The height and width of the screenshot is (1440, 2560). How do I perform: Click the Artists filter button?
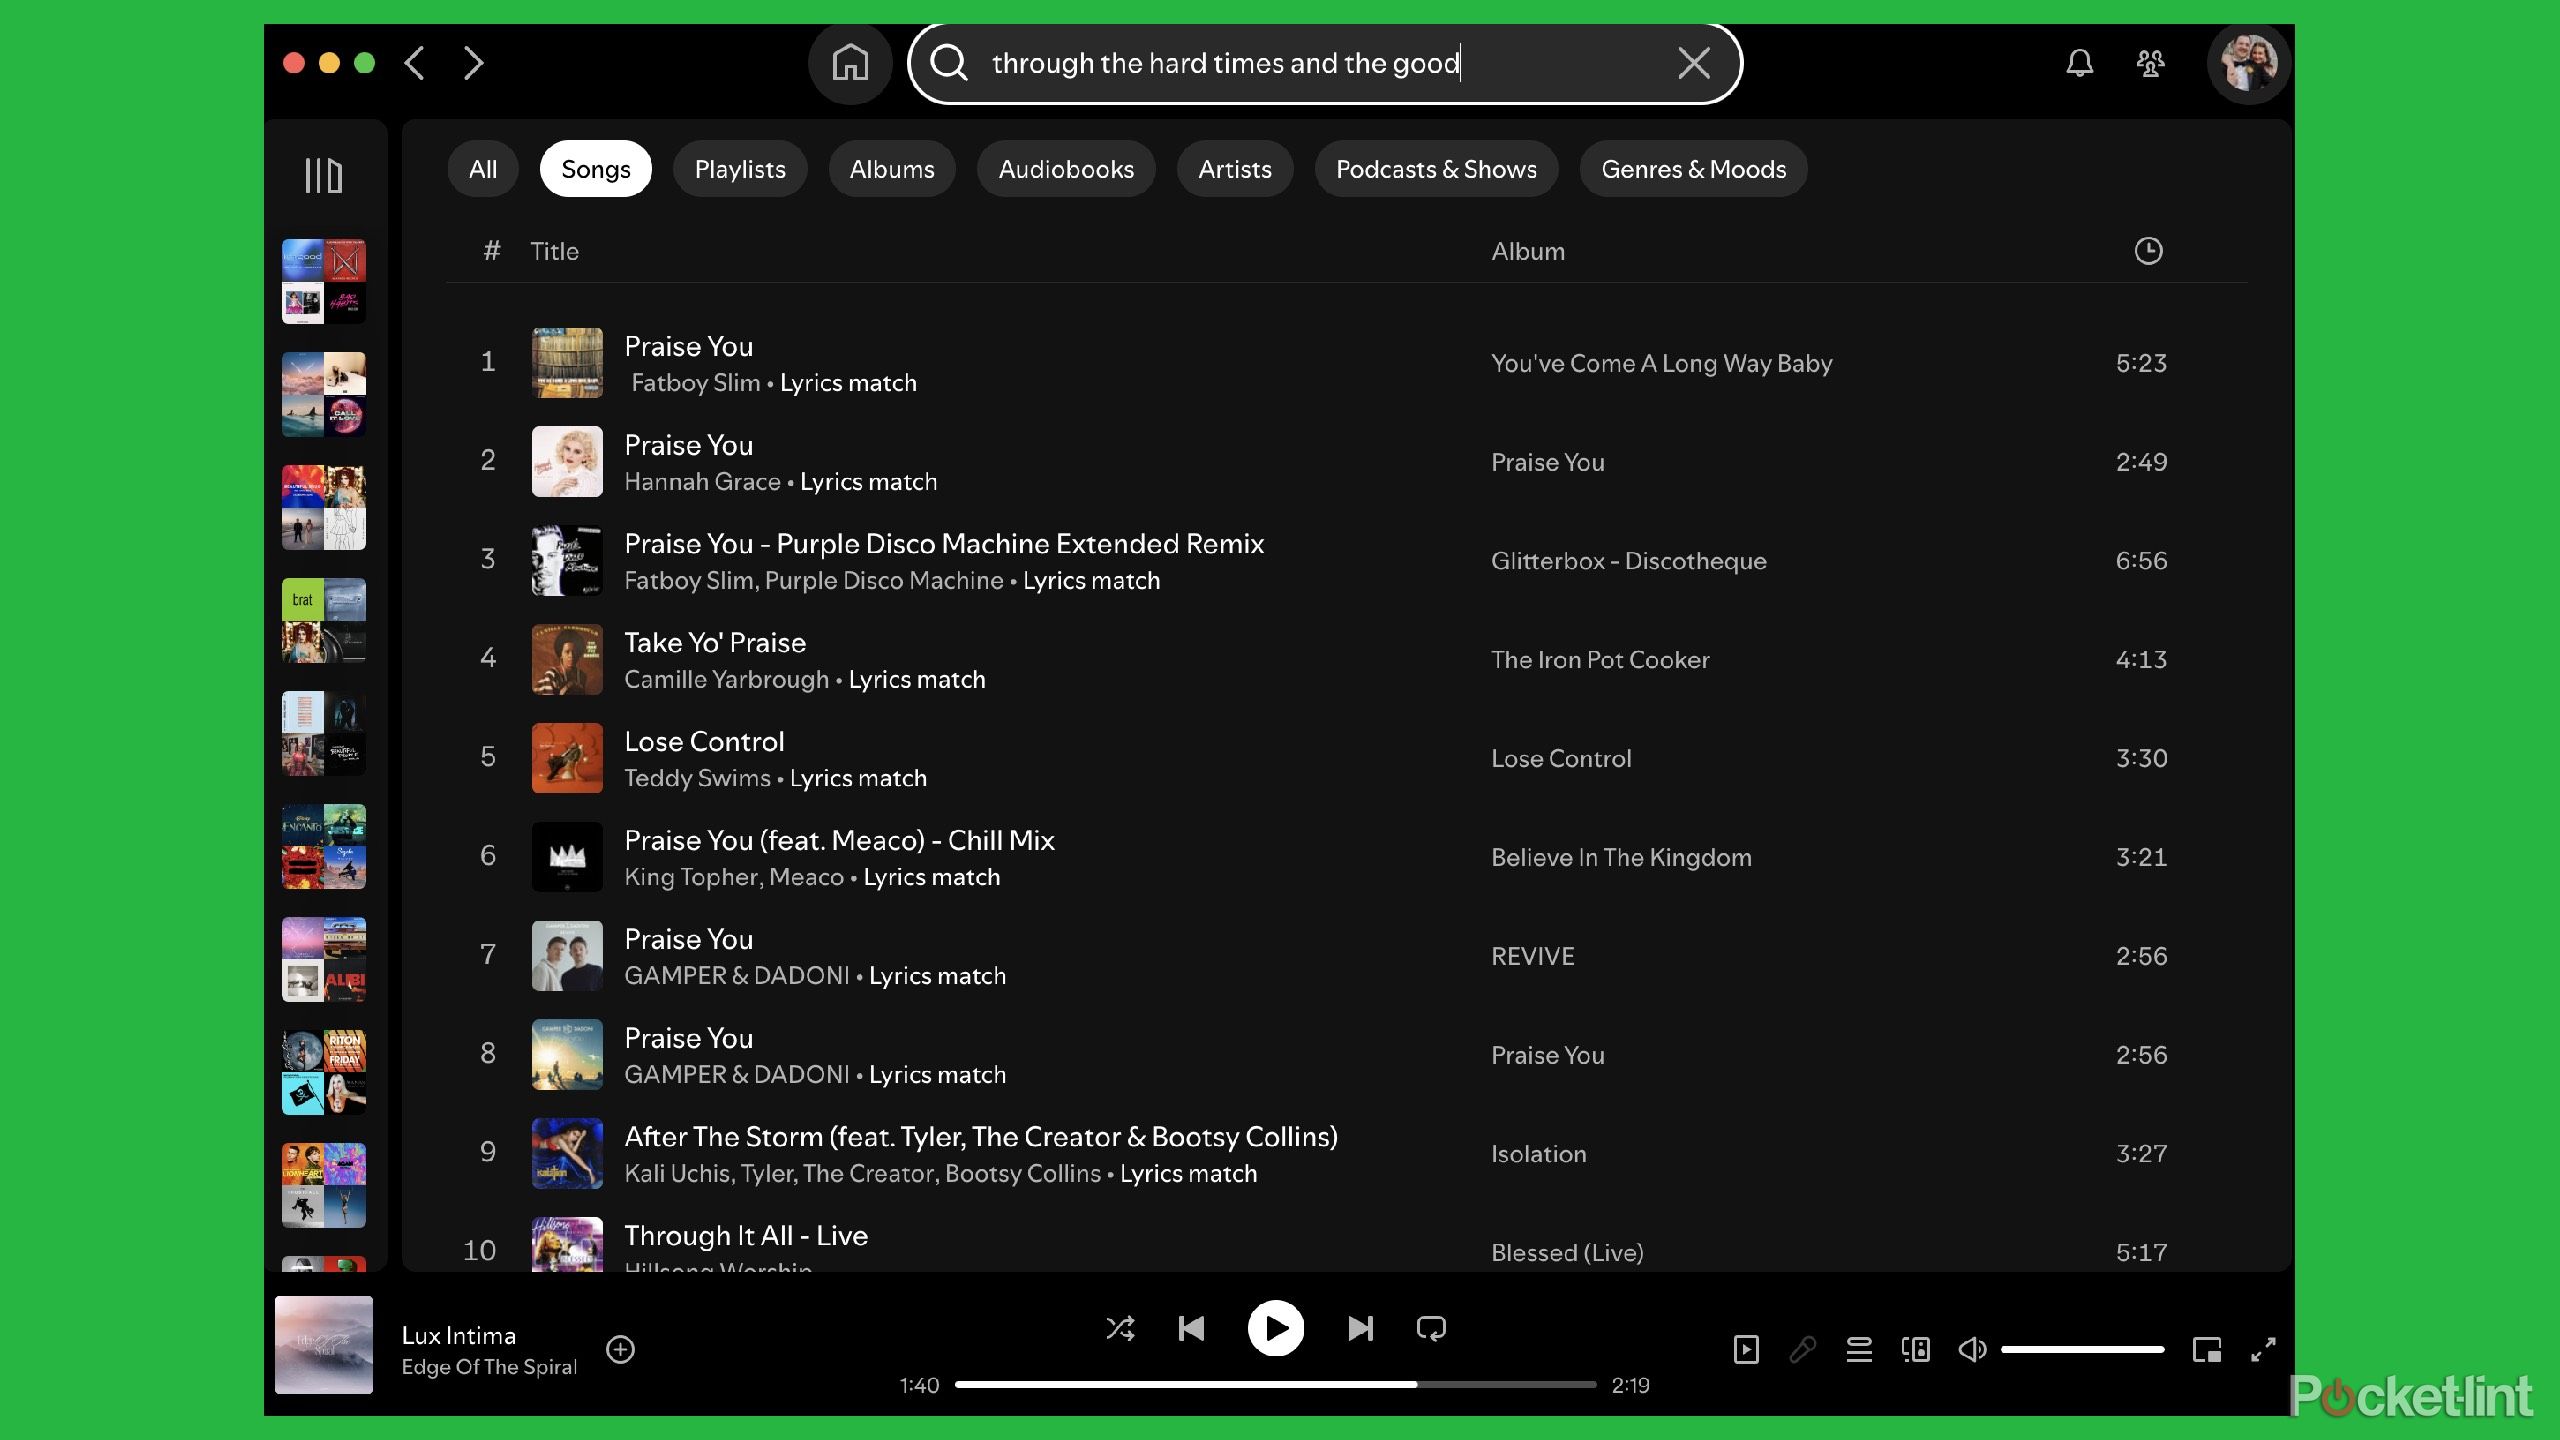[x=1234, y=169]
